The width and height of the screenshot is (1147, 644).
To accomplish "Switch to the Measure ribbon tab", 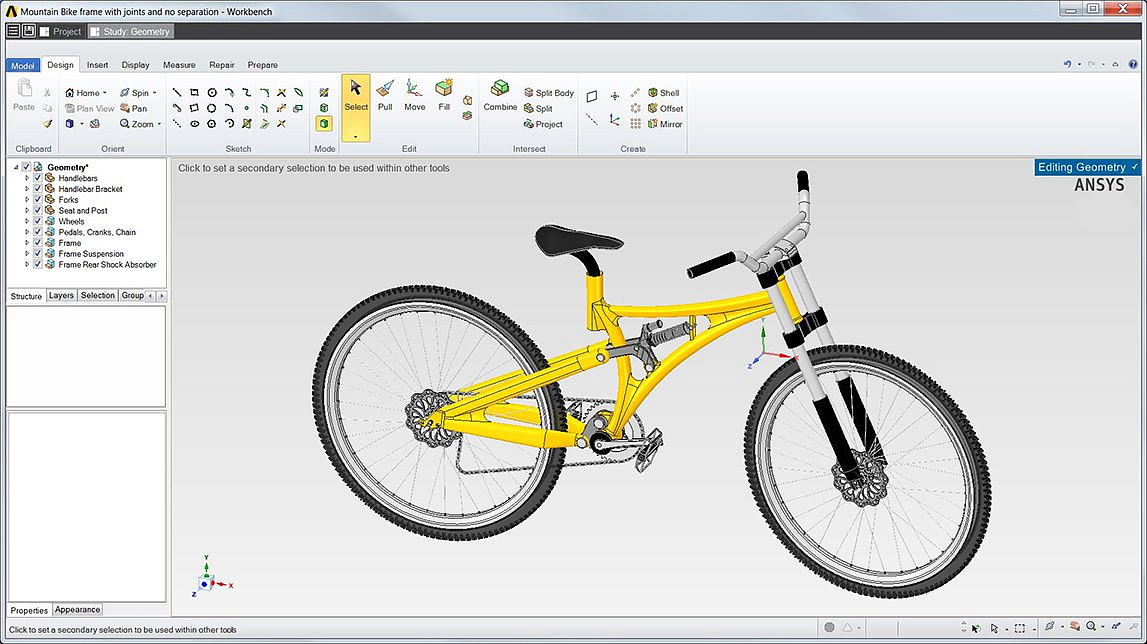I will click(x=179, y=65).
